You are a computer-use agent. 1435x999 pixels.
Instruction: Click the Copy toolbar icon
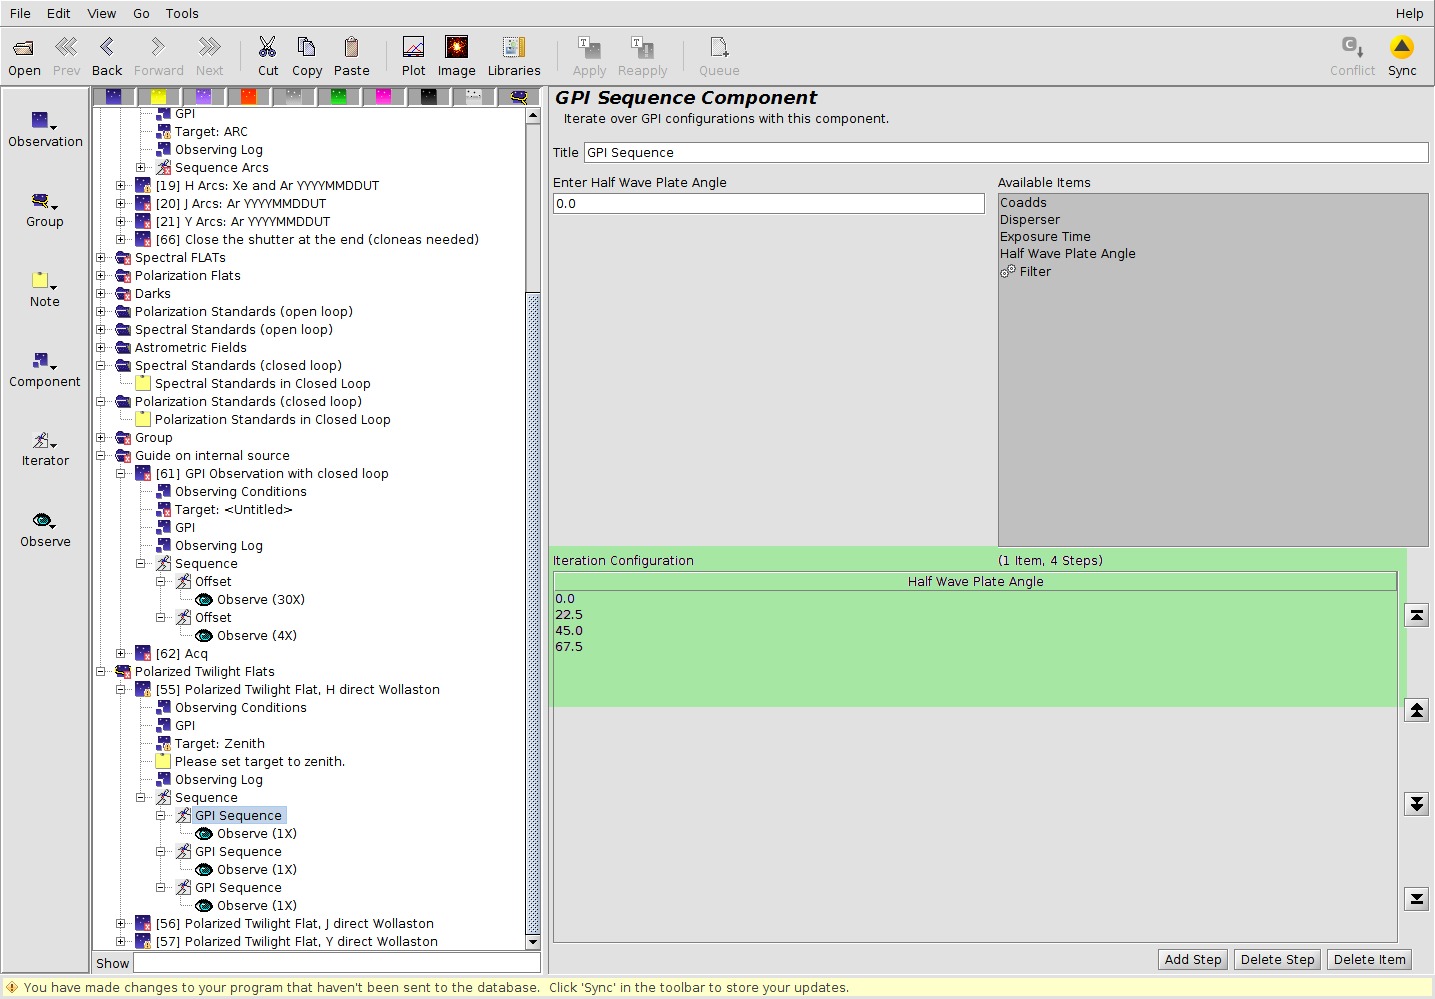coord(306,47)
